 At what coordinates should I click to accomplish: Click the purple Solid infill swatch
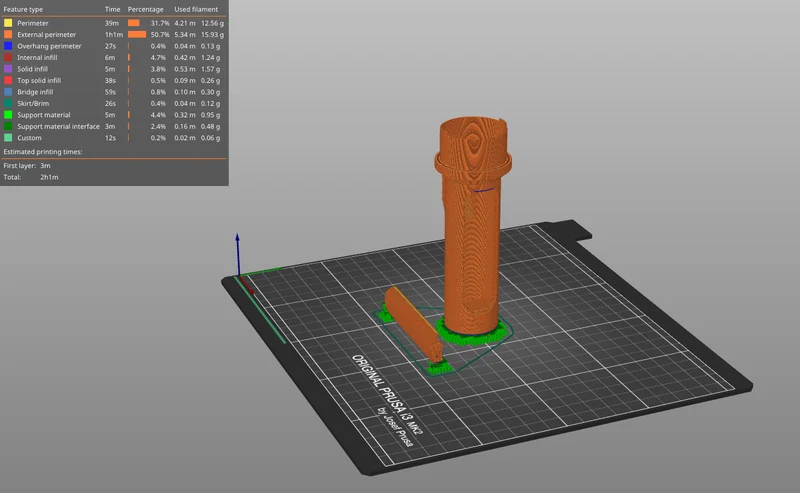(x=8, y=69)
